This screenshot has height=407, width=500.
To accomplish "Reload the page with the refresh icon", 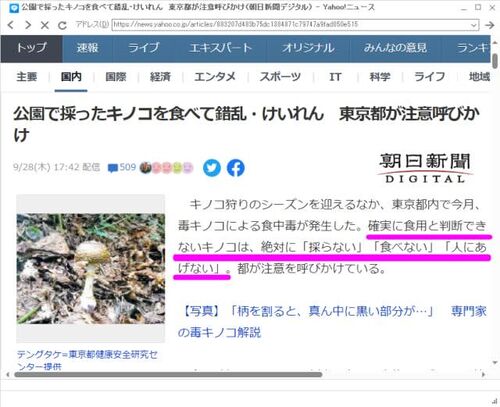I will 62,25.
